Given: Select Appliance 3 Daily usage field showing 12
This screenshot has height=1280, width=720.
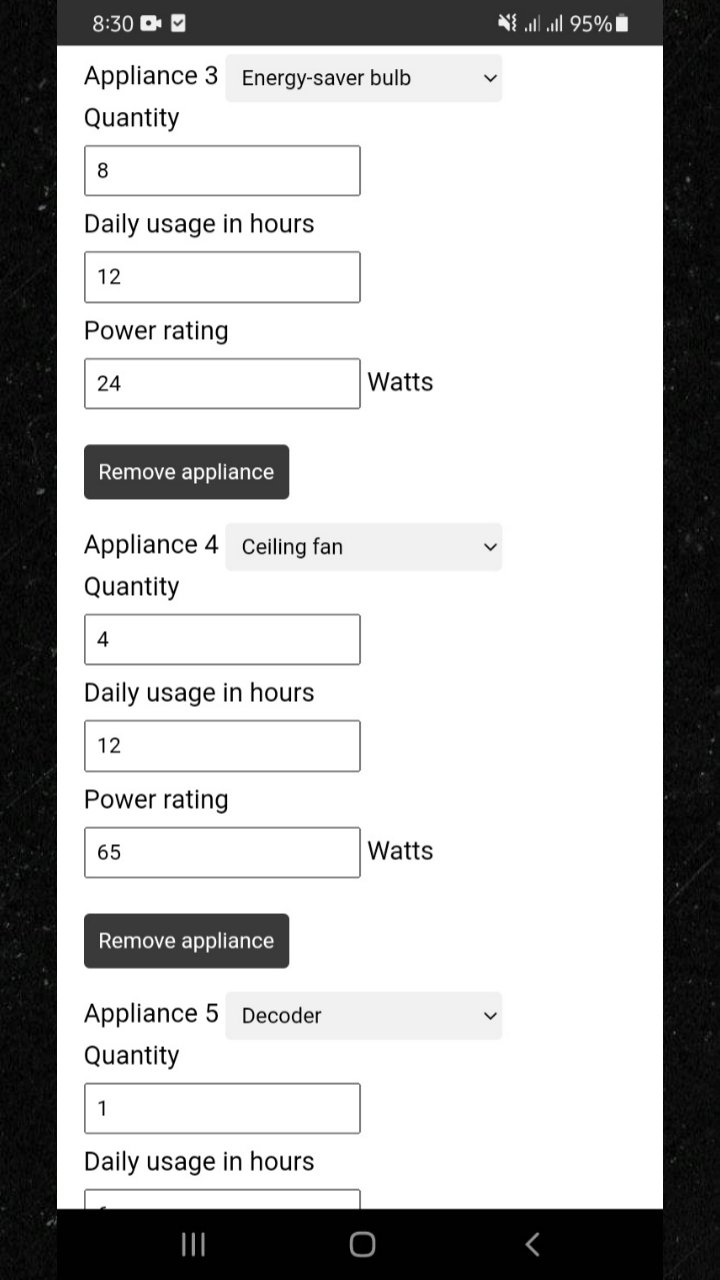Looking at the screenshot, I should coord(222,277).
